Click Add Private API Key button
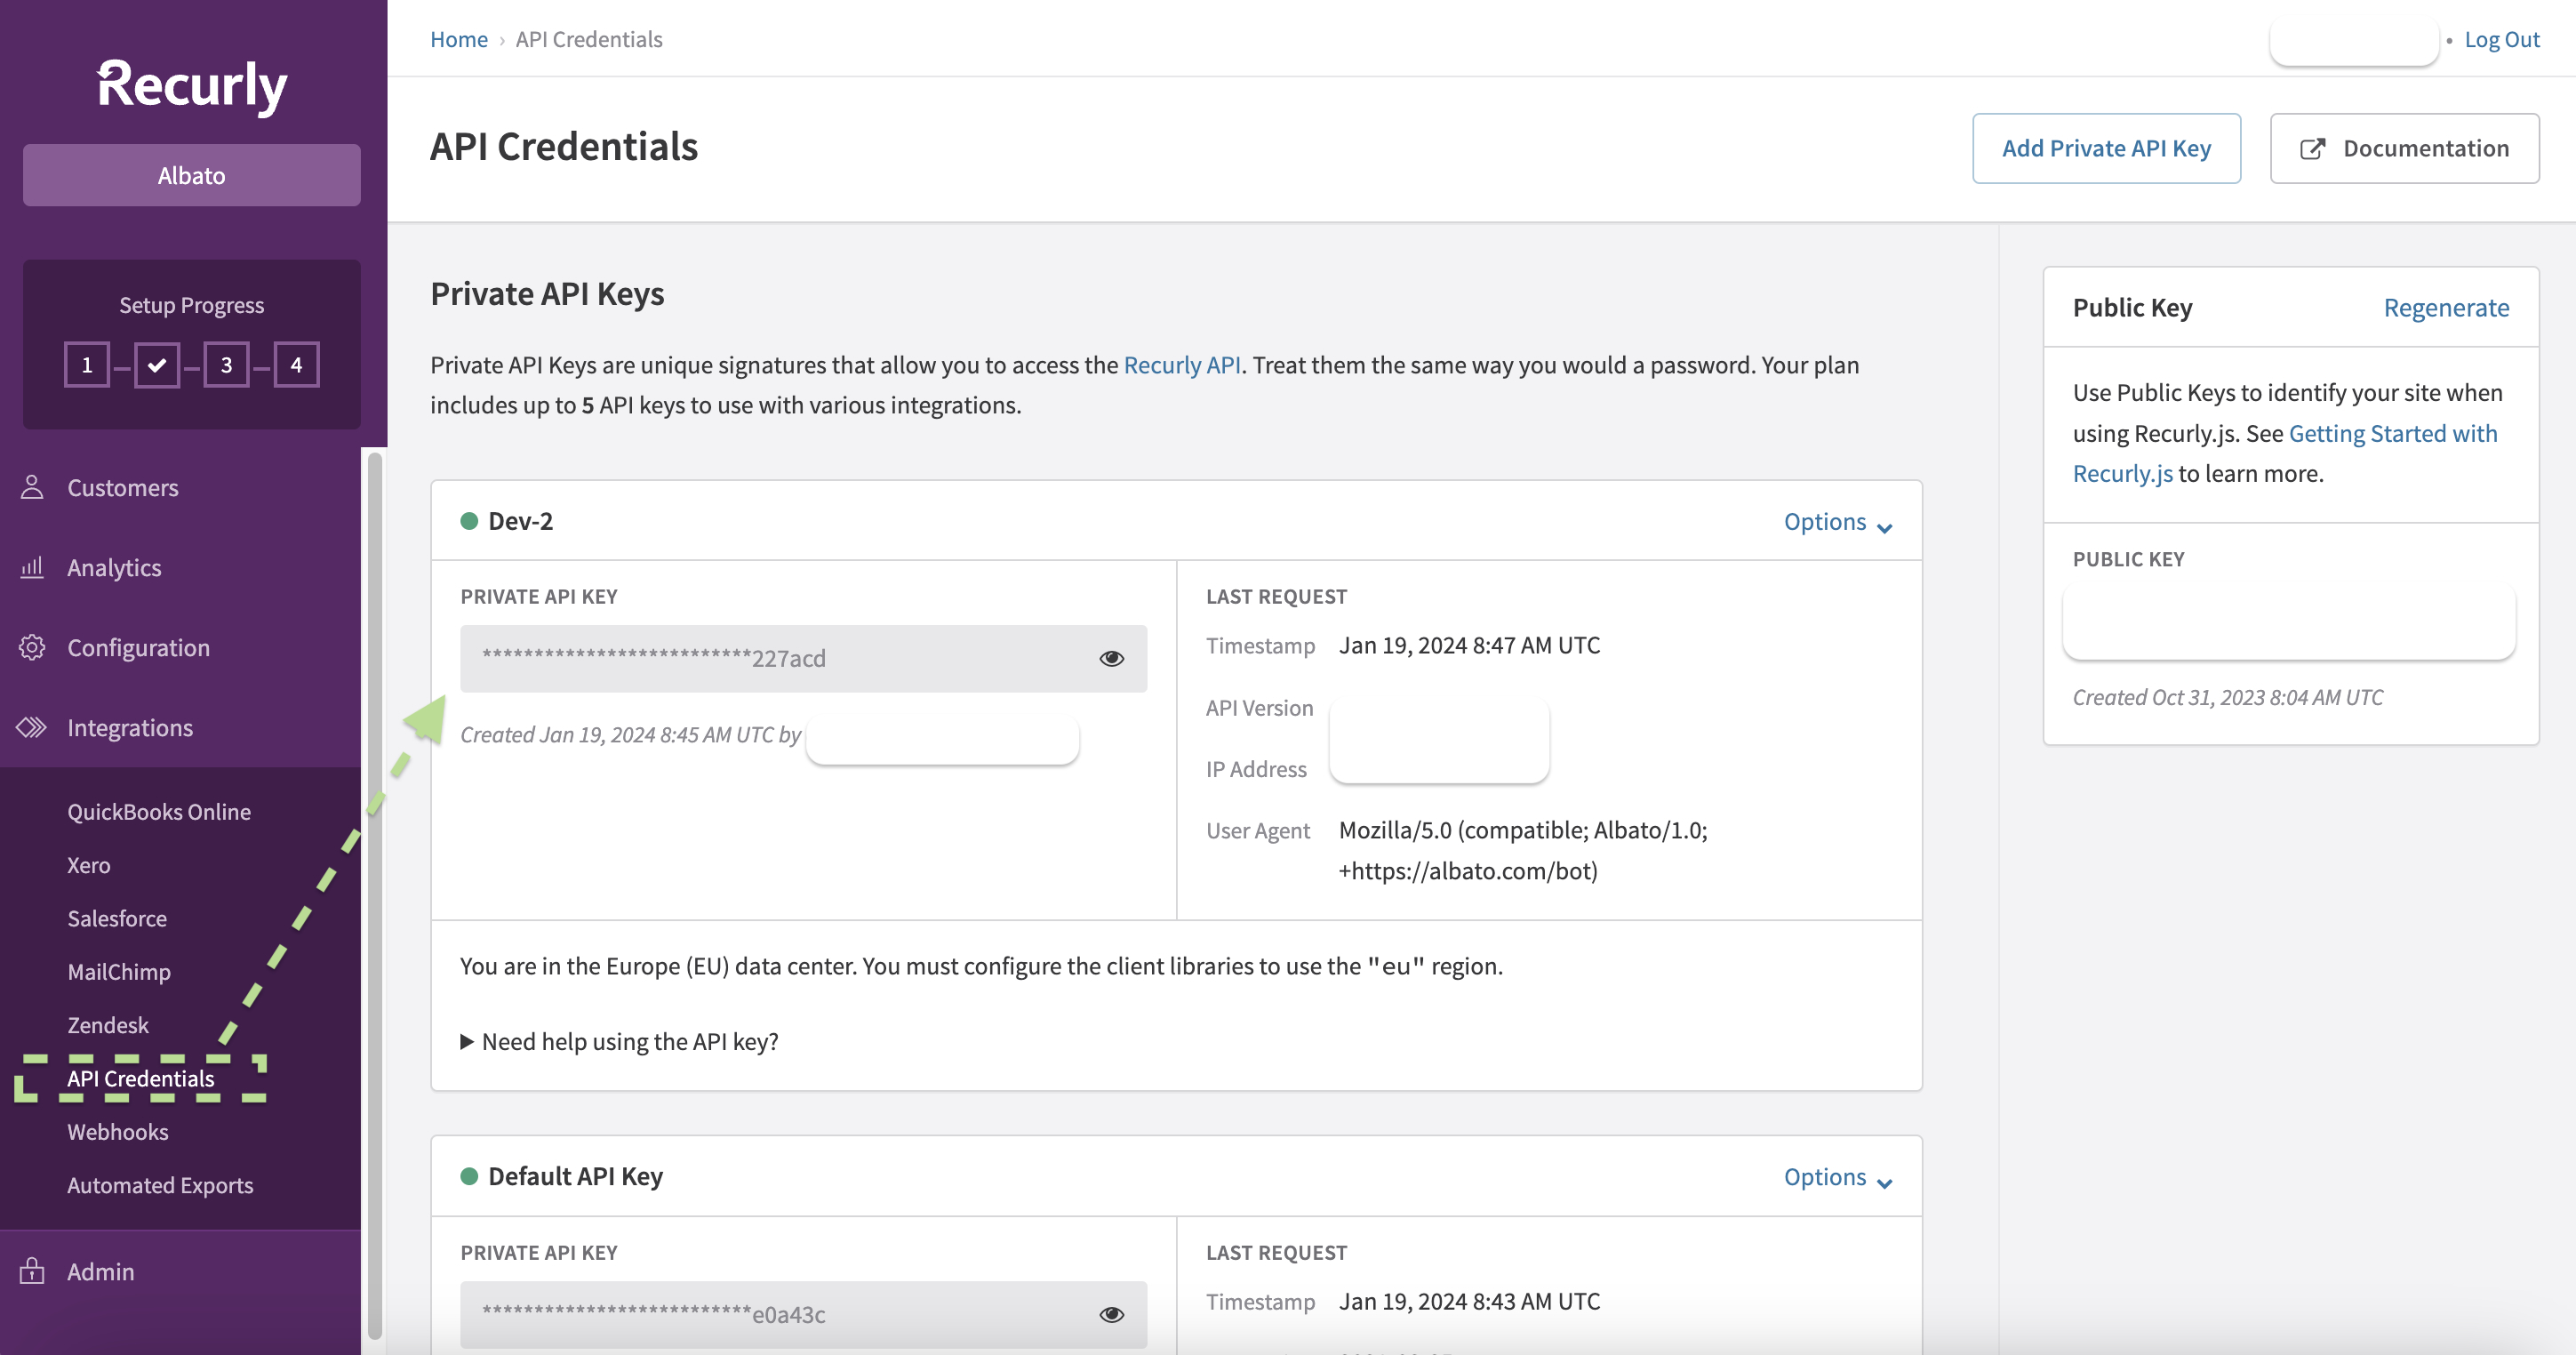Image resolution: width=2576 pixels, height=1355 pixels. pyautogui.click(x=2105, y=148)
